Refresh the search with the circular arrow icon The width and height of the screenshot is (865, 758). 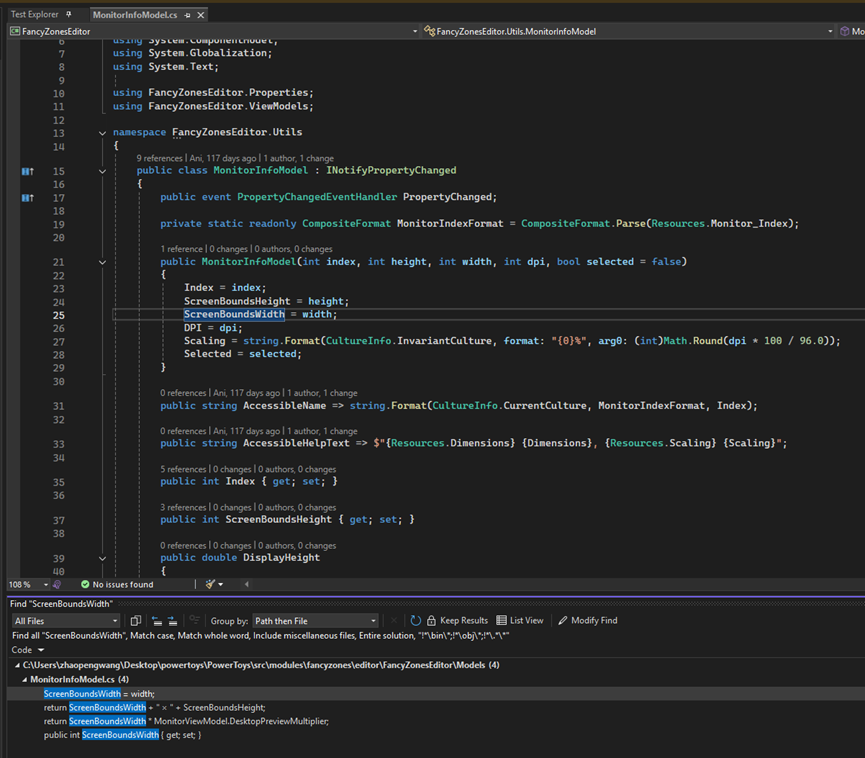pos(415,620)
